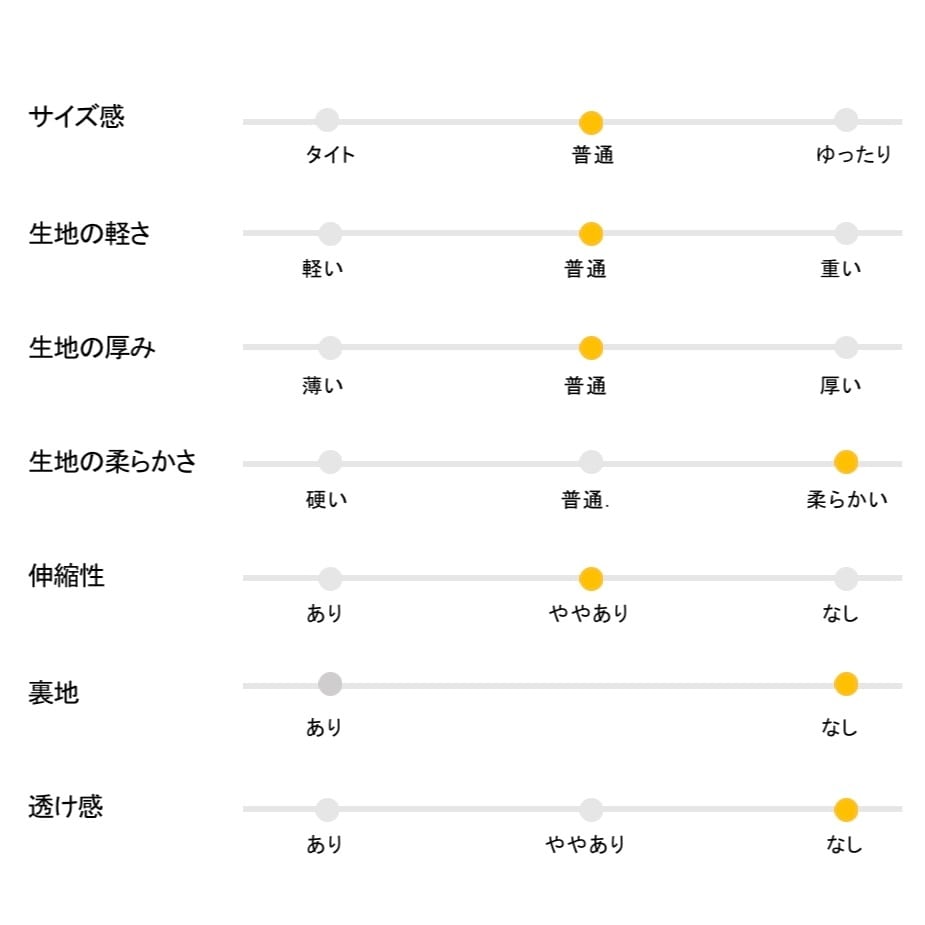The image size is (925, 925).
Task: Select the なし dot for 伸縮性
Action: click(846, 578)
